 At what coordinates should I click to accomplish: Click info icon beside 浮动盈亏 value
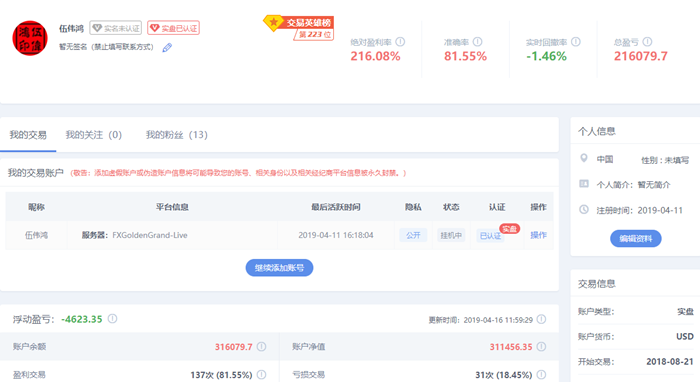coord(112,319)
